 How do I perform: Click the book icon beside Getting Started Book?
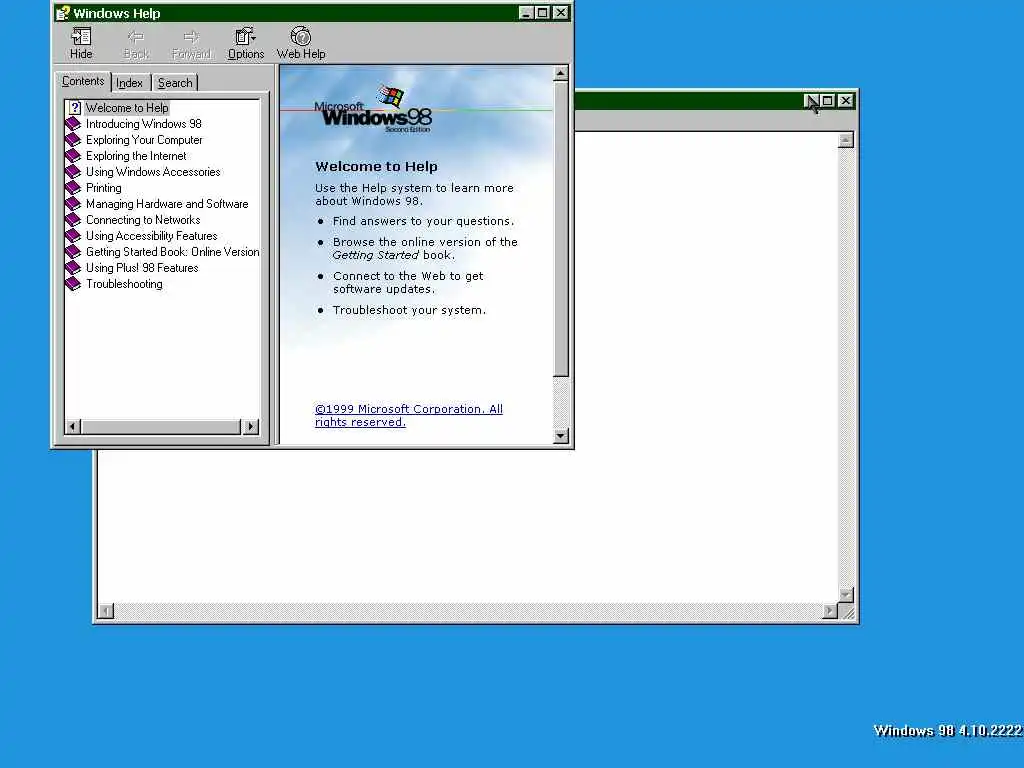pos(73,251)
